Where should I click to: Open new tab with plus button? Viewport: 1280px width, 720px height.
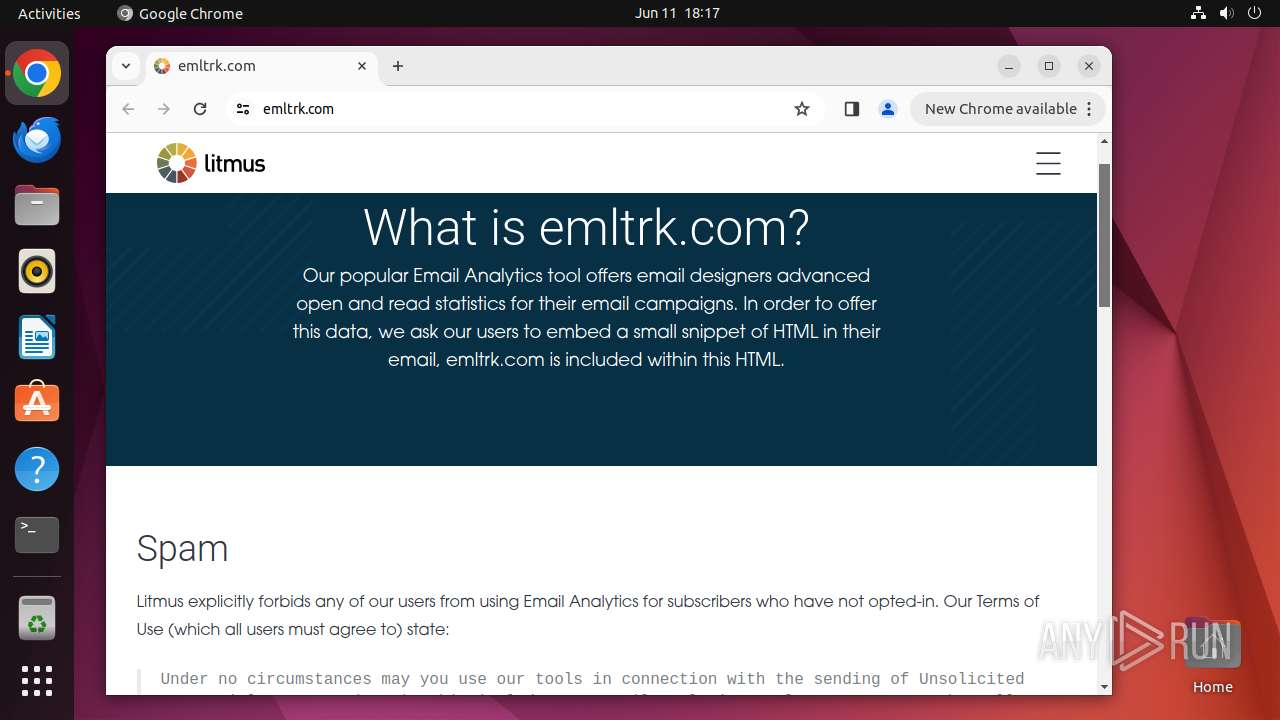click(398, 66)
